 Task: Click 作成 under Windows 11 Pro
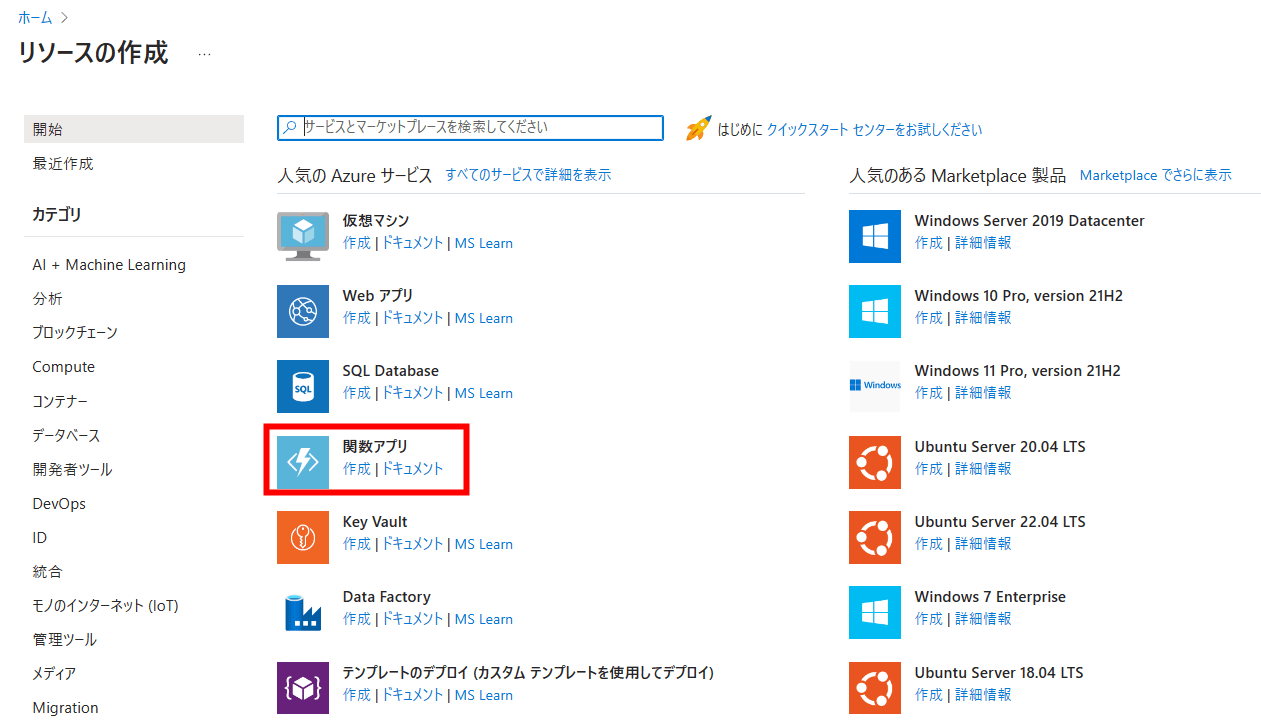929,393
